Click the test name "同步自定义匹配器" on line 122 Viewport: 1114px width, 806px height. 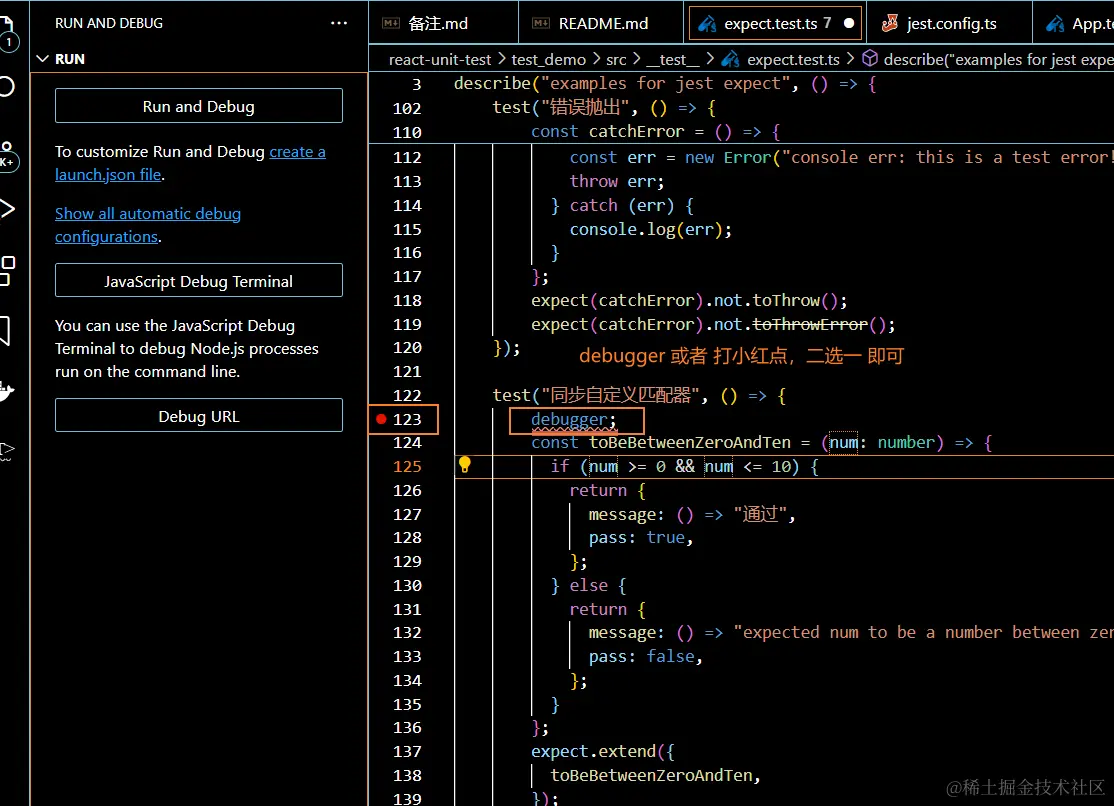[621, 396]
